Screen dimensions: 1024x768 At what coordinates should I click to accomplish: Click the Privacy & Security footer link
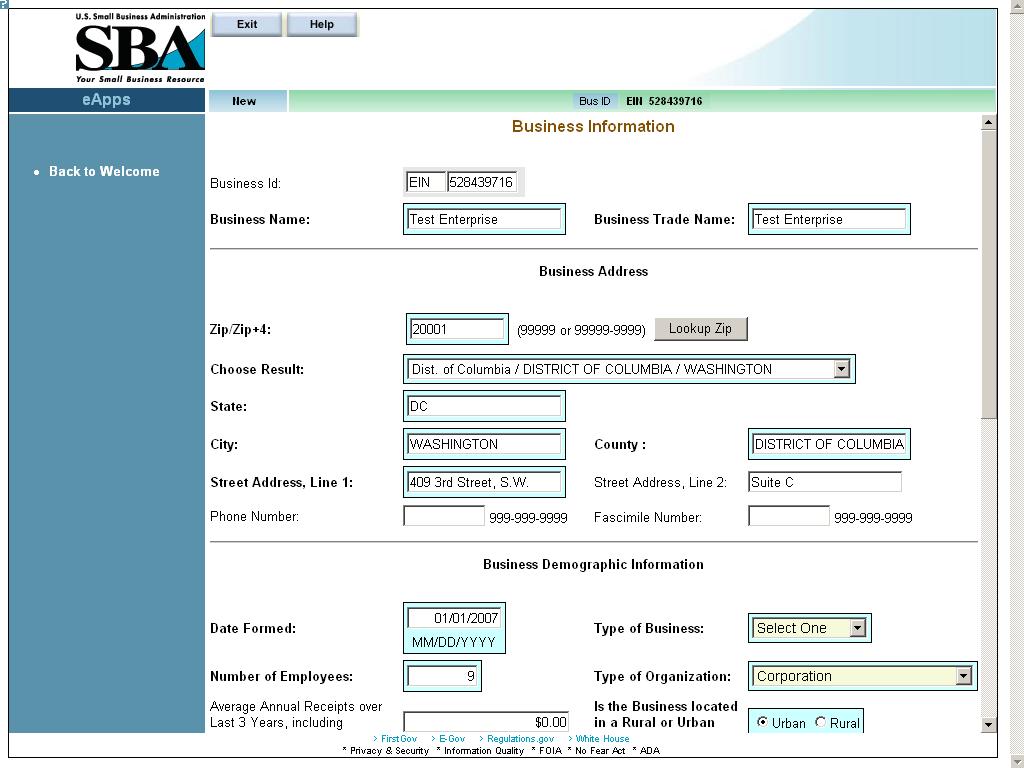(x=389, y=751)
